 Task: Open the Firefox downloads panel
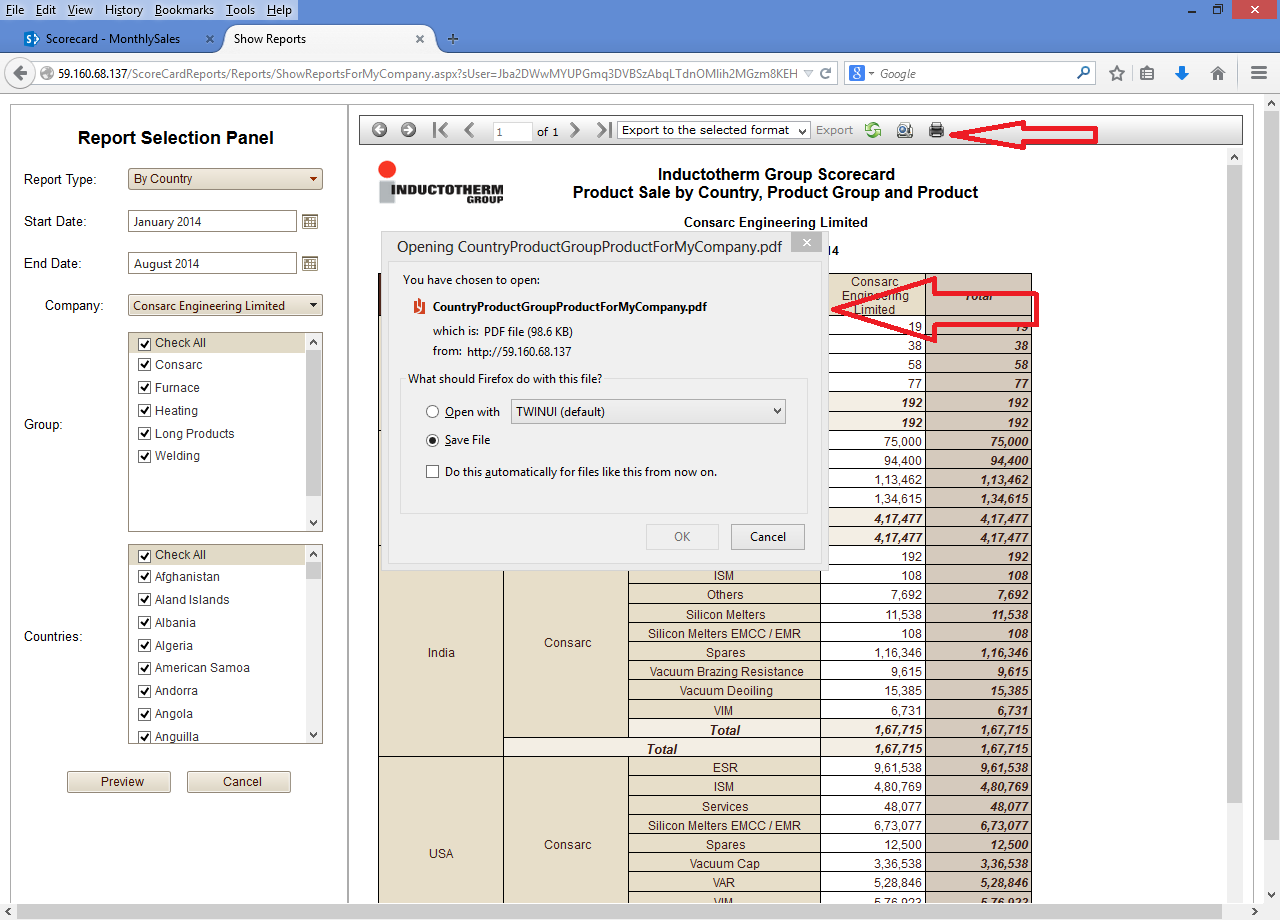[x=1182, y=73]
